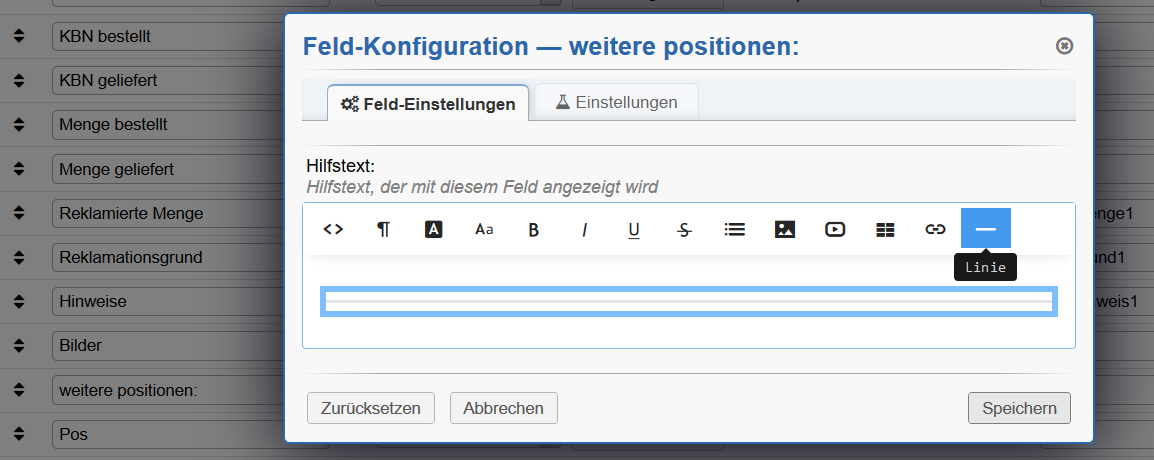Open the text color icon
The image size is (1154, 460).
point(433,229)
